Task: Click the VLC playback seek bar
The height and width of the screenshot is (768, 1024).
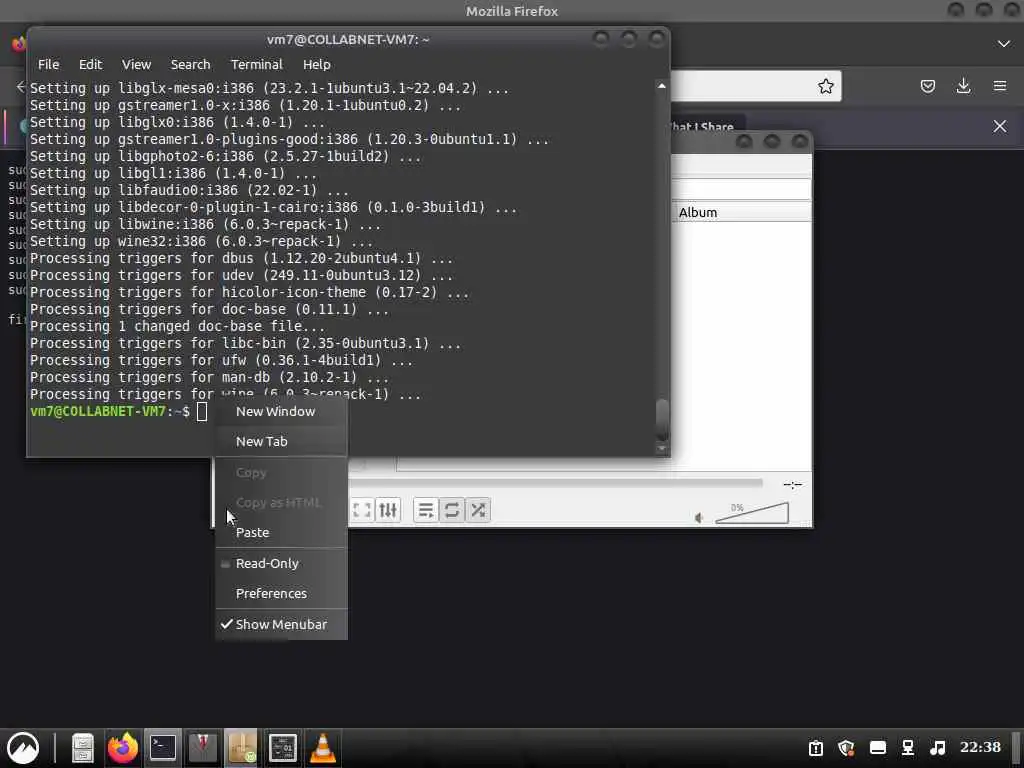Action: [555, 483]
